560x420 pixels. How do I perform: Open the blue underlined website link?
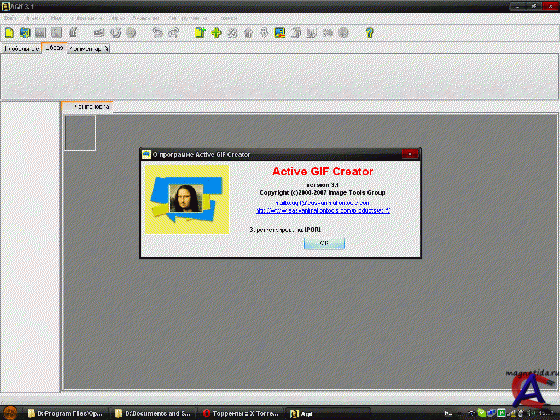tap(323, 210)
